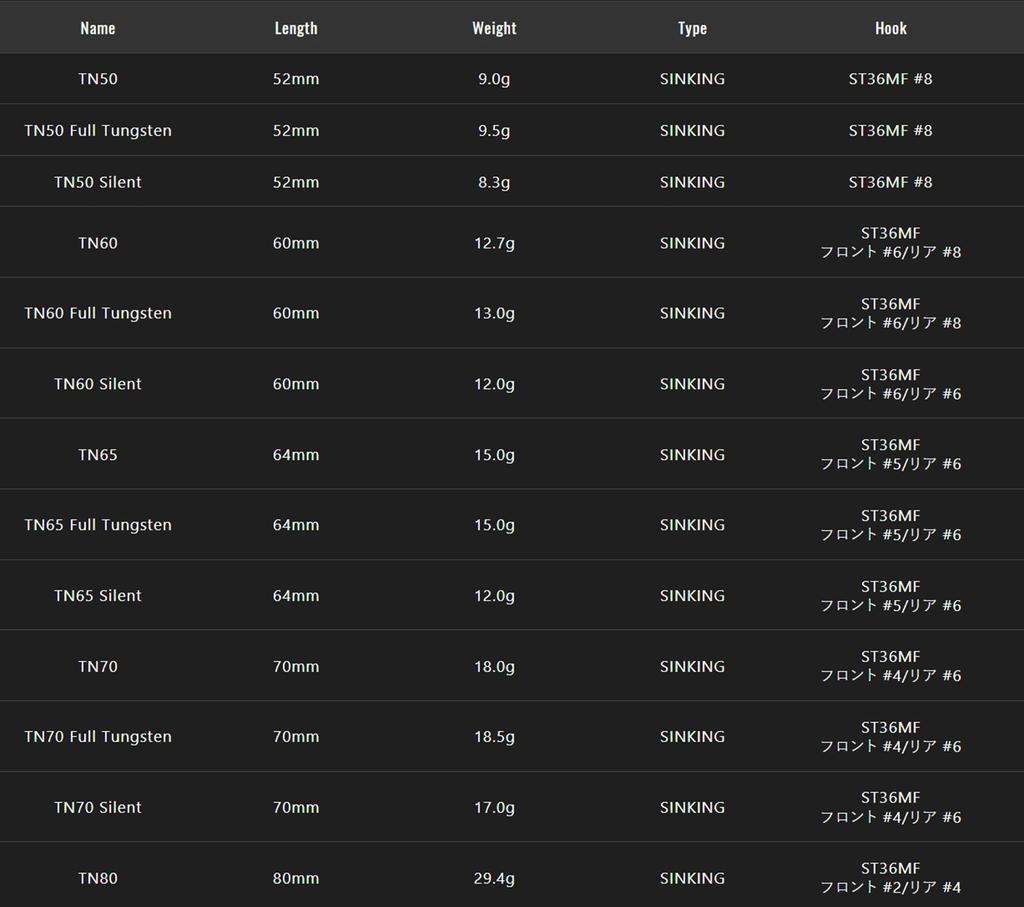Select the 18.5g weight cell
This screenshot has width=1024, height=907.
coord(494,737)
